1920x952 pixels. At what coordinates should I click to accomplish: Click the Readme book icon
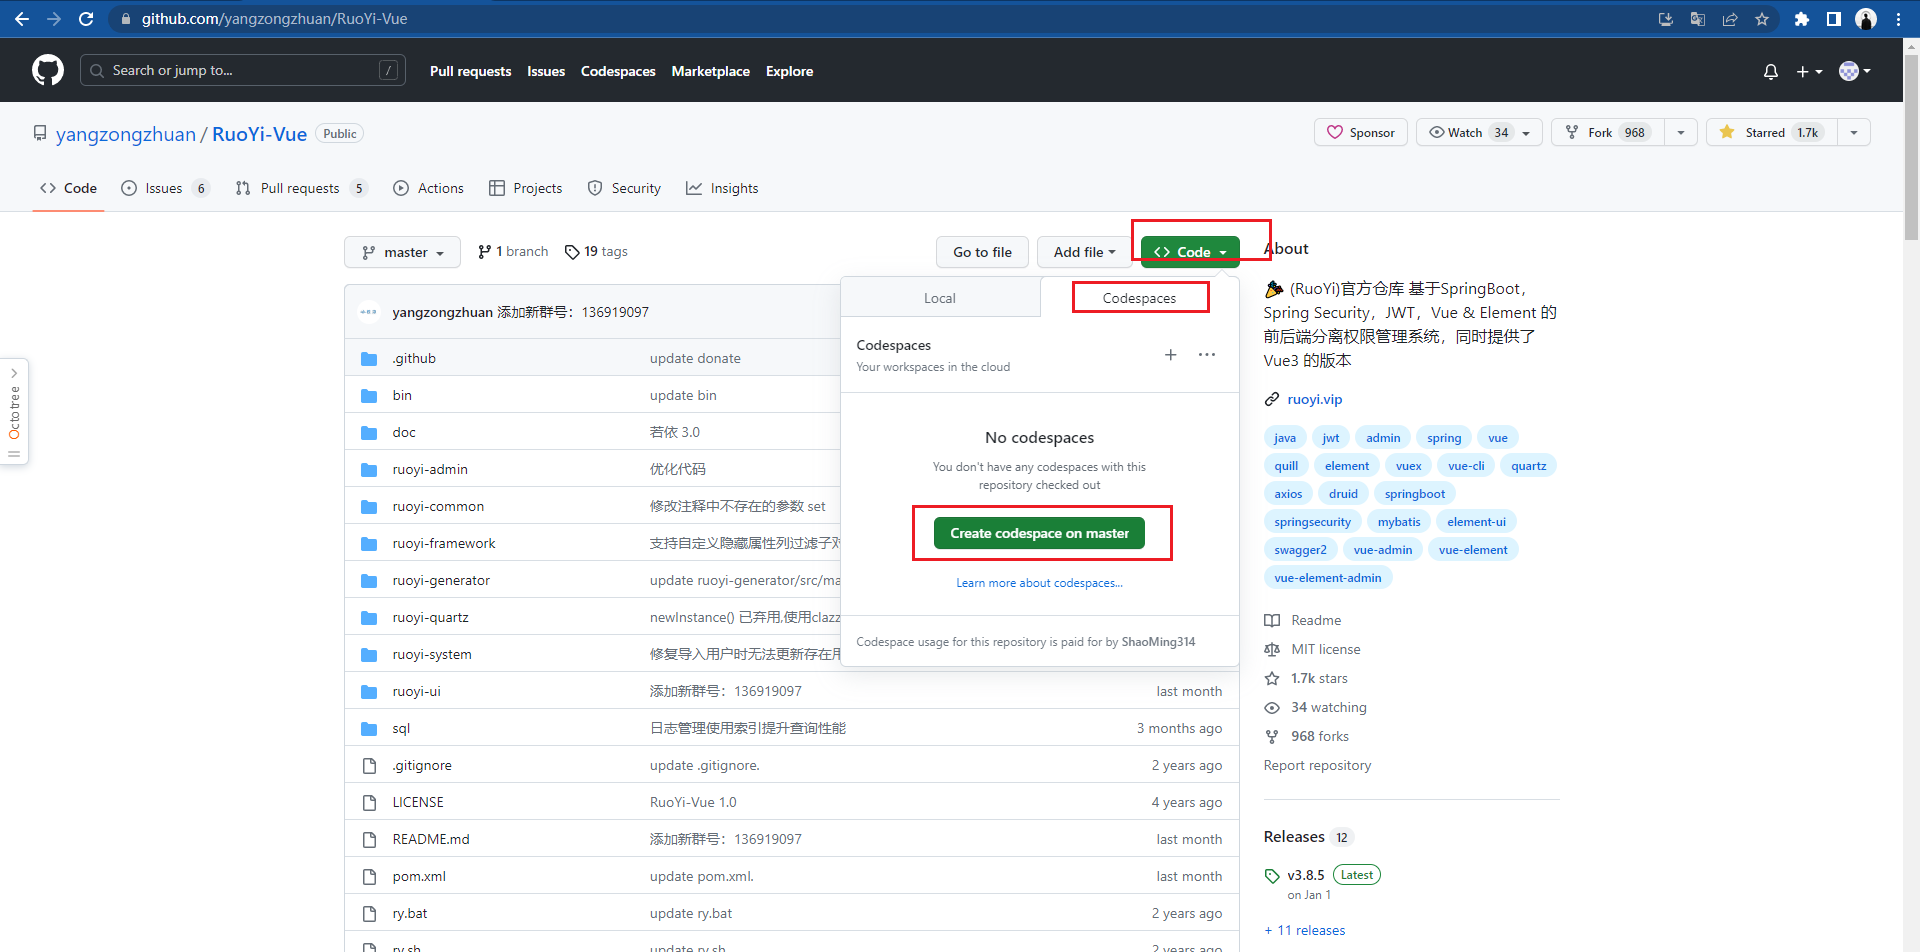coord(1272,620)
